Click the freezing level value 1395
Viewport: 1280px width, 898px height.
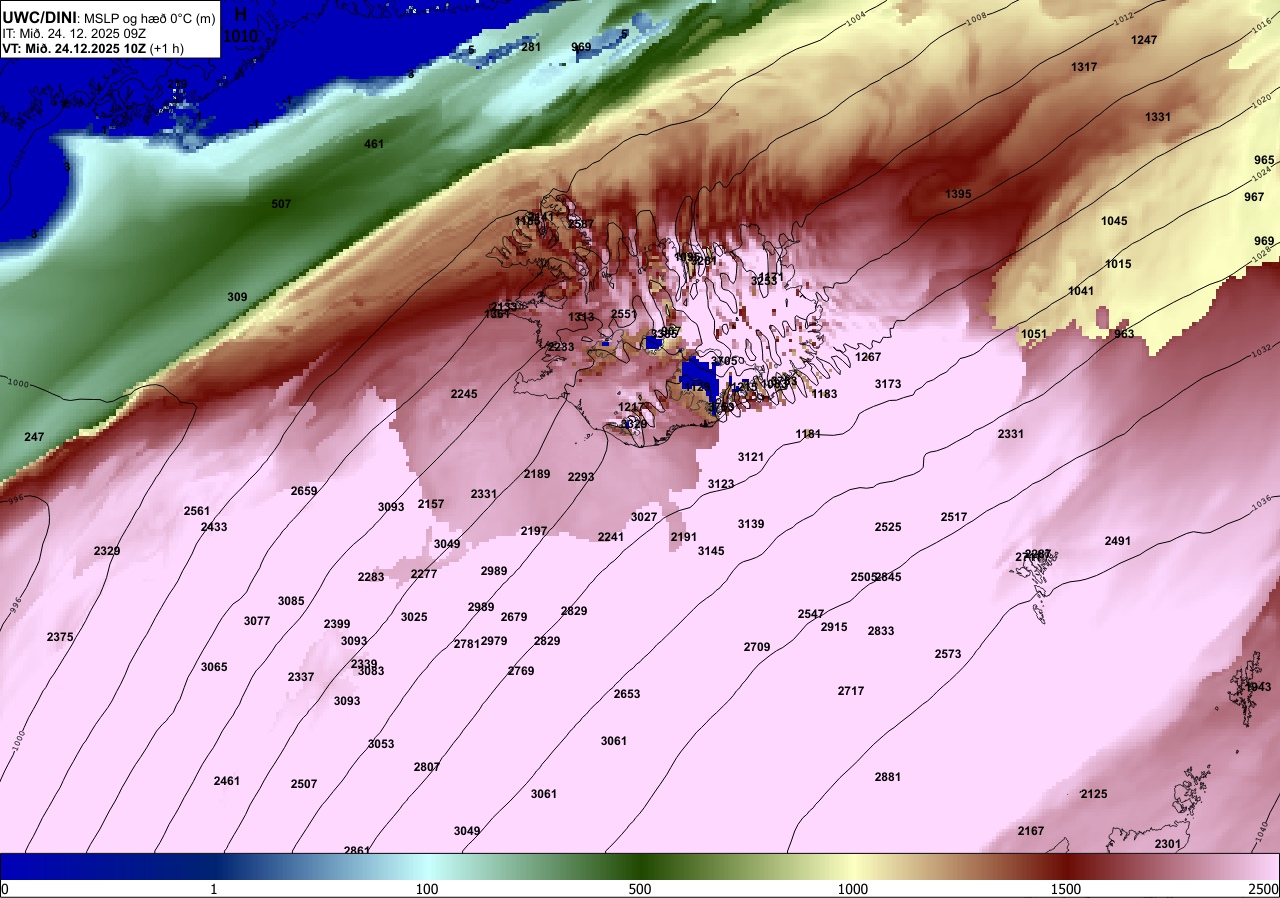(x=958, y=194)
